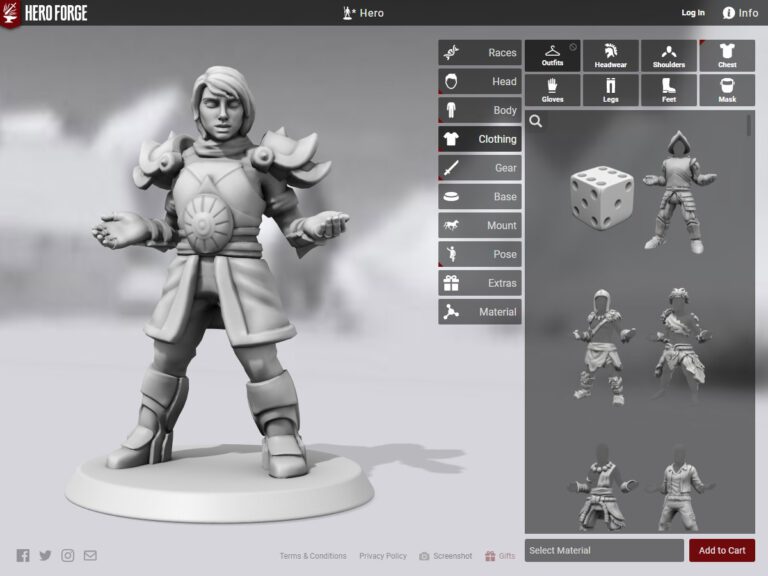Open the Material category
Screen dimensions: 768x576
pyautogui.click(x=480, y=312)
